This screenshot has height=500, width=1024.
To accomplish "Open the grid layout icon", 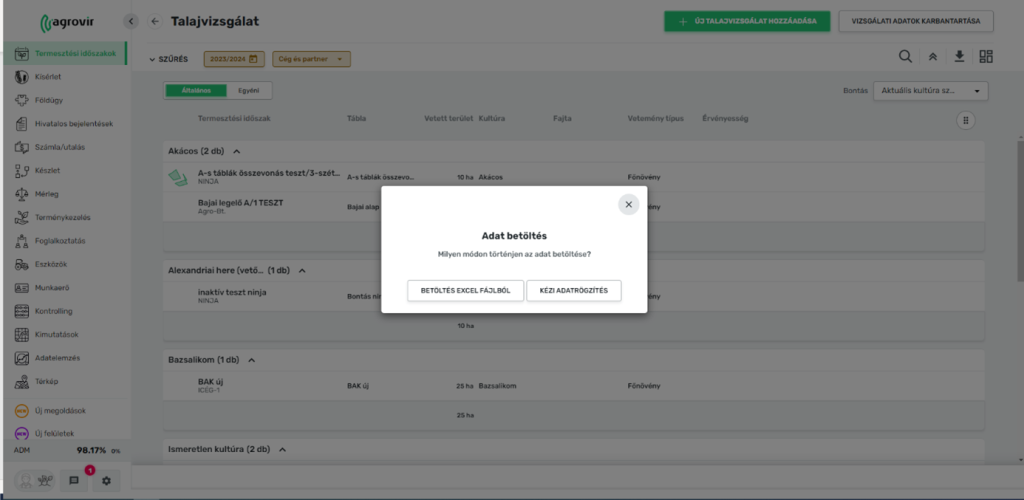I will pos(987,57).
